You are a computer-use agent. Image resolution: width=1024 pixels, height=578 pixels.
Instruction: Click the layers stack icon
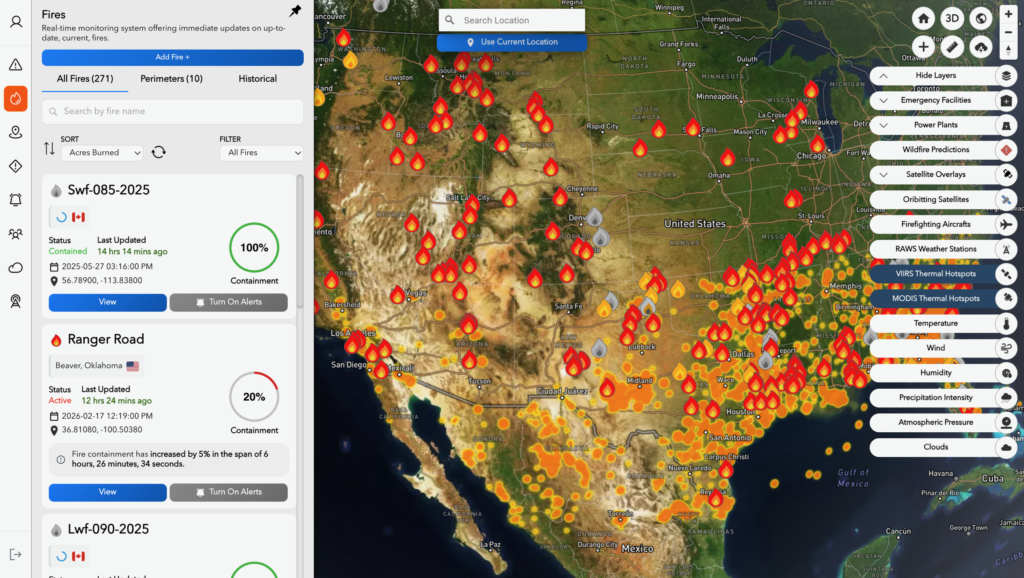click(x=1006, y=76)
